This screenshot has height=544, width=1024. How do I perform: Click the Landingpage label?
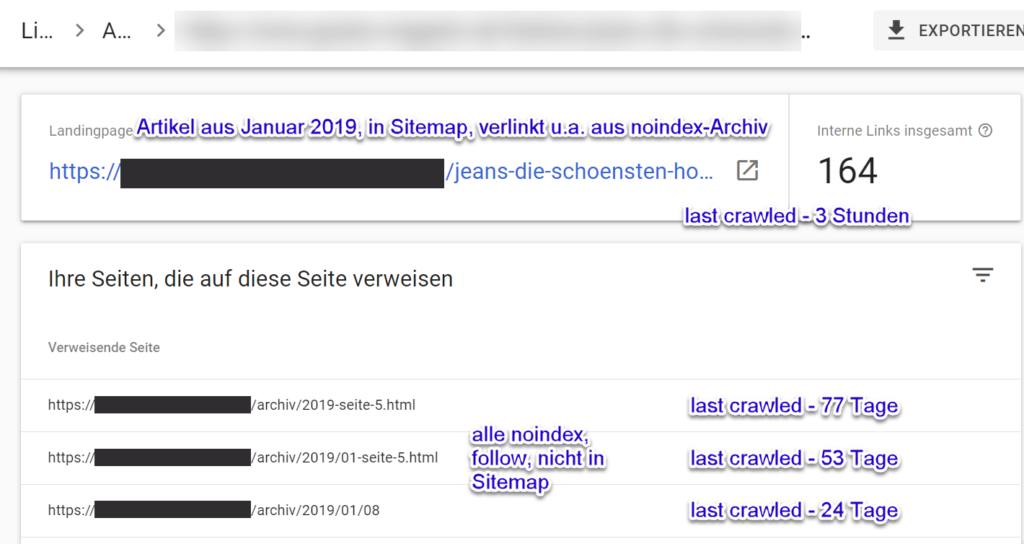pos(91,131)
